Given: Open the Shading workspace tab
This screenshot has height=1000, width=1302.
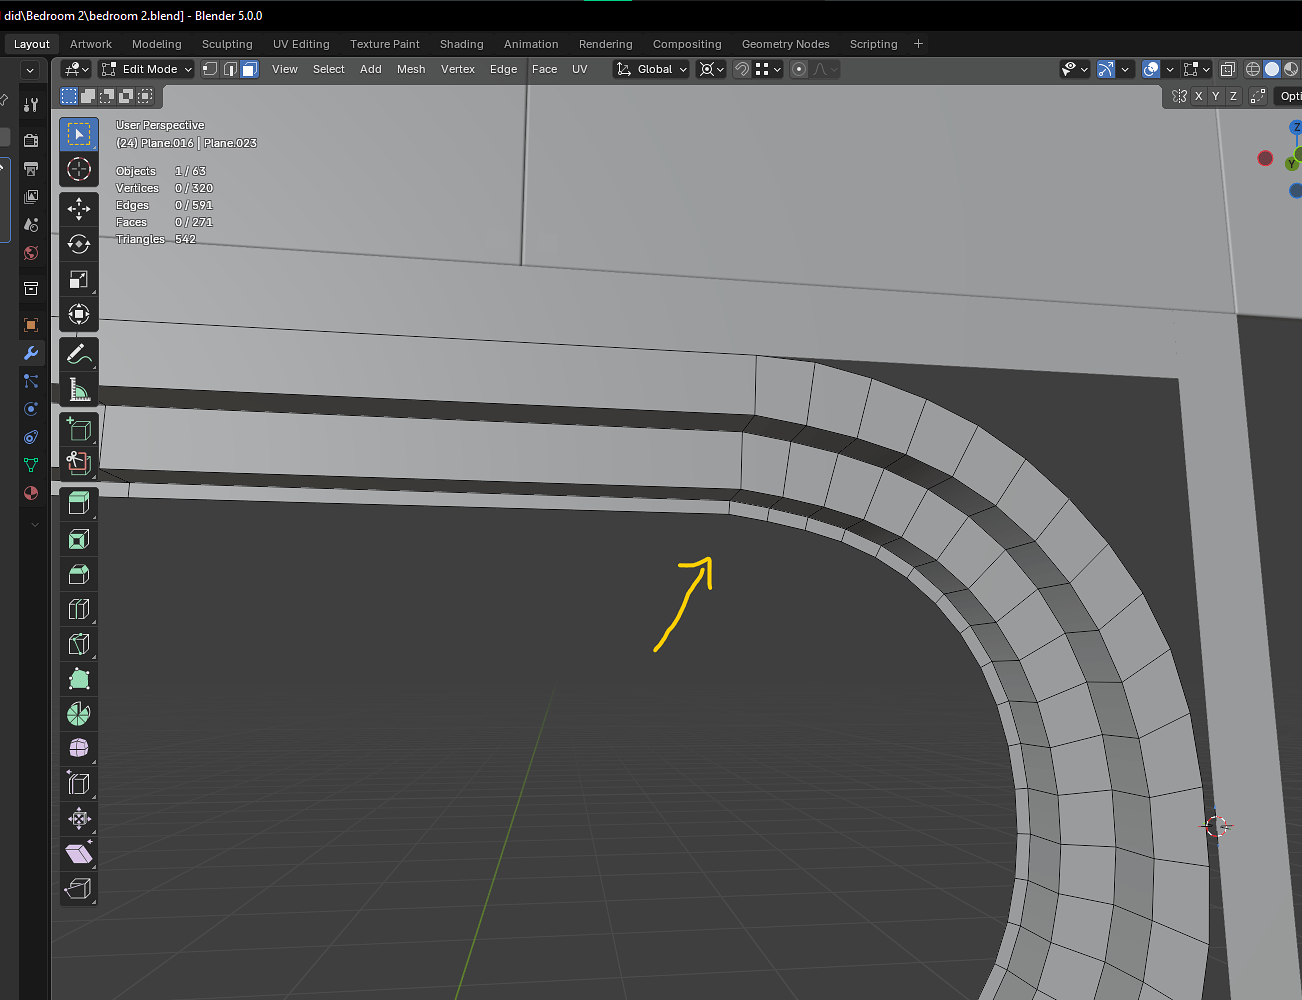Looking at the screenshot, I should point(462,44).
